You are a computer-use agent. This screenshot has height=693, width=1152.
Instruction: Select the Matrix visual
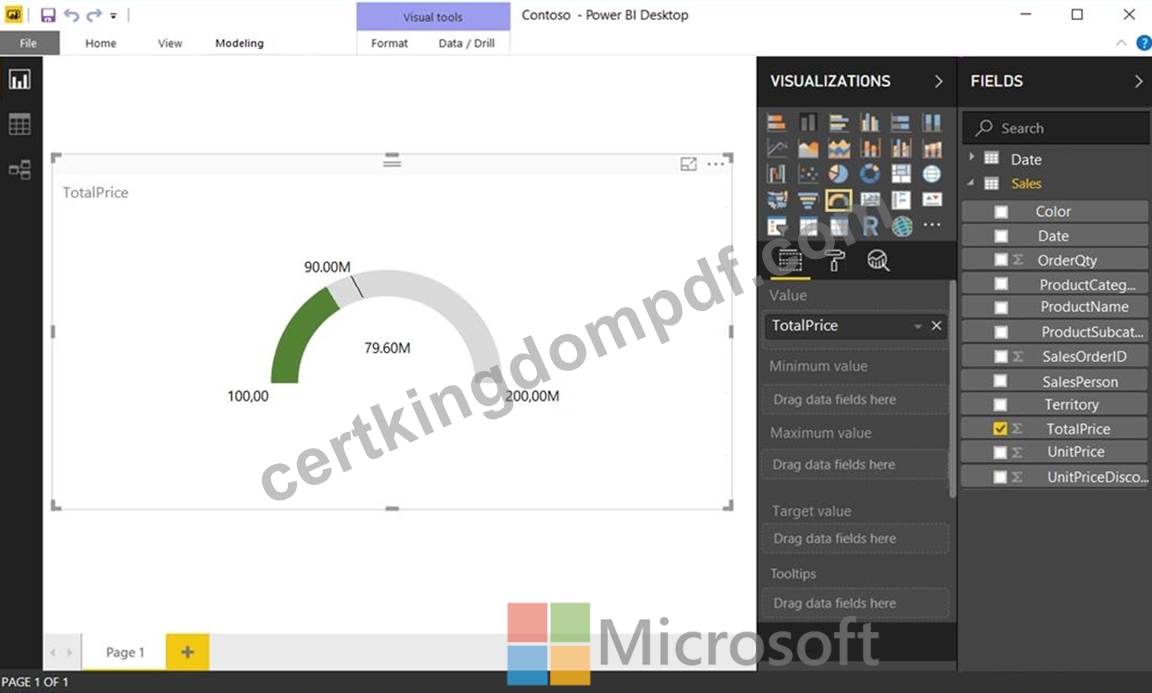pyautogui.click(x=839, y=226)
